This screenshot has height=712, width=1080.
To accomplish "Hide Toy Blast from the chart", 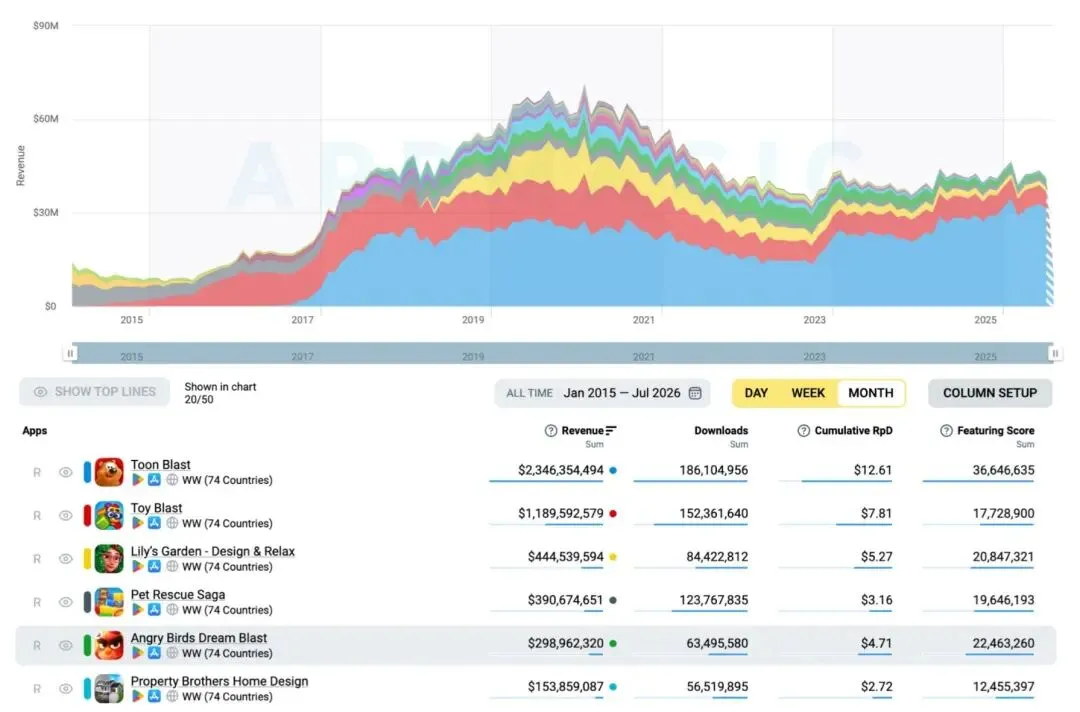I will tap(65, 516).
